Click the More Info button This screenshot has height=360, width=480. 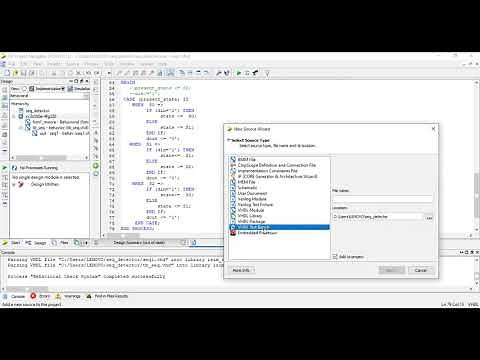(x=241, y=270)
